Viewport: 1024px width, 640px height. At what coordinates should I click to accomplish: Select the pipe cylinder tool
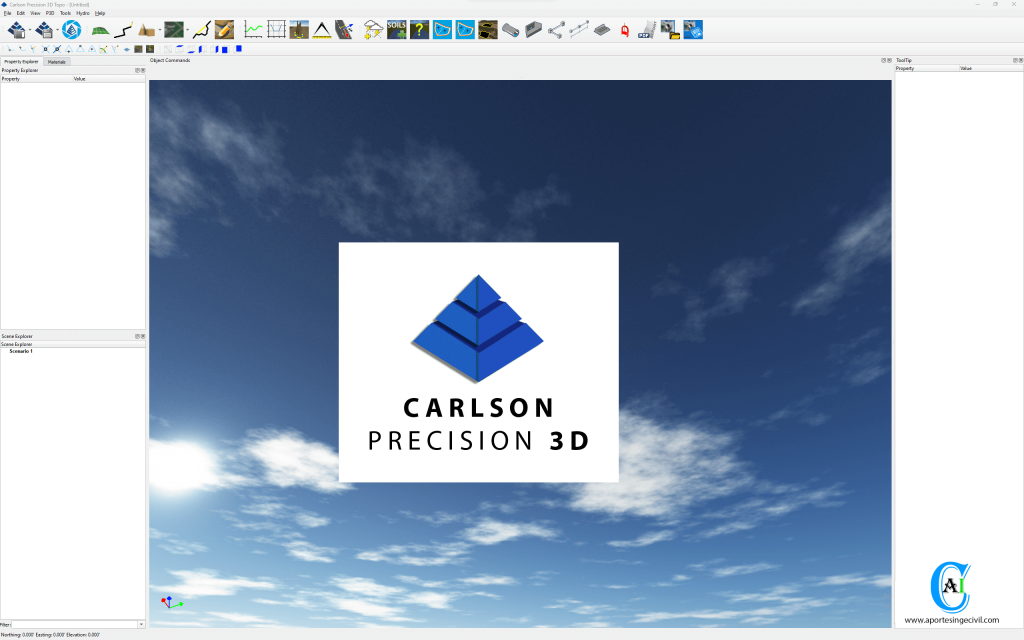pos(509,30)
